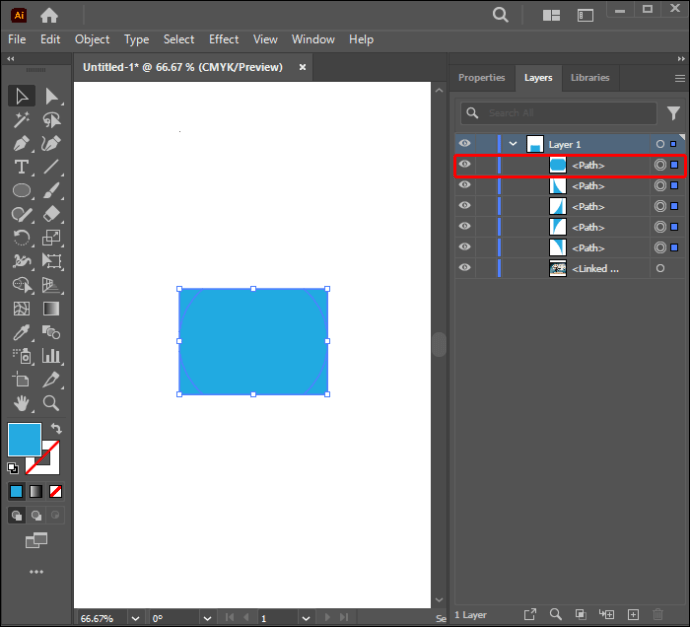Open the zoom level dropdown
Viewport: 690px width, 627px height.
coord(135,618)
